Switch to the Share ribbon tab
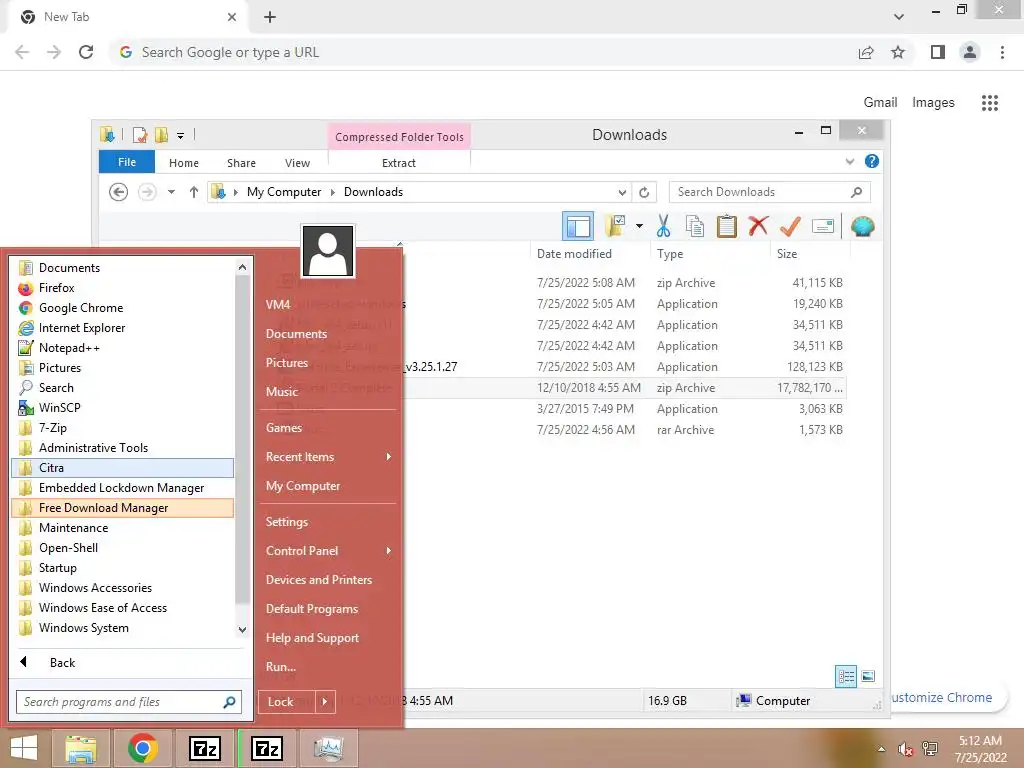The height and width of the screenshot is (768, 1024). click(x=241, y=163)
